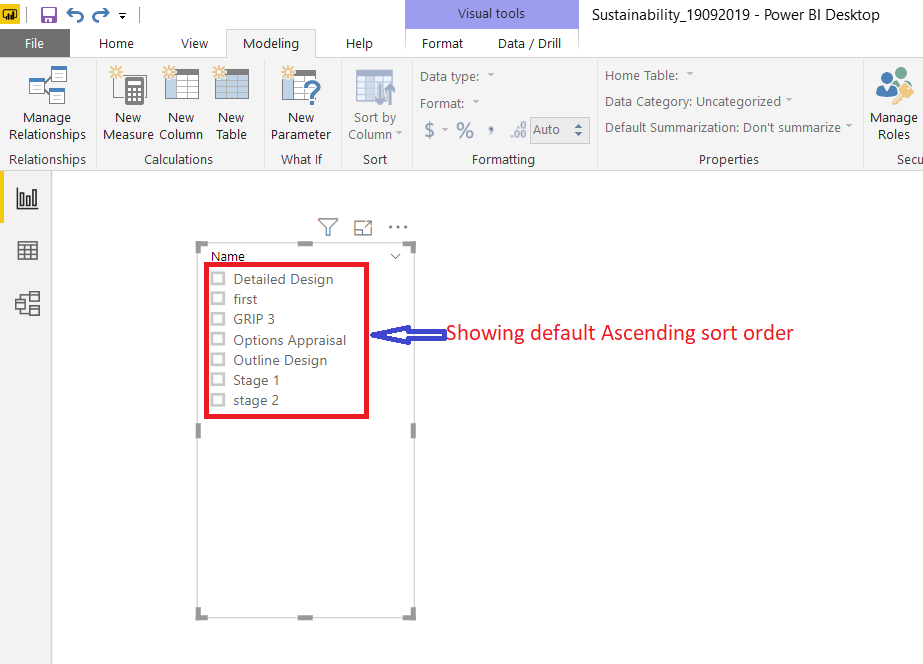This screenshot has width=923, height=664.
Task: Click the Name slicer header text
Action: pyautogui.click(x=228, y=256)
